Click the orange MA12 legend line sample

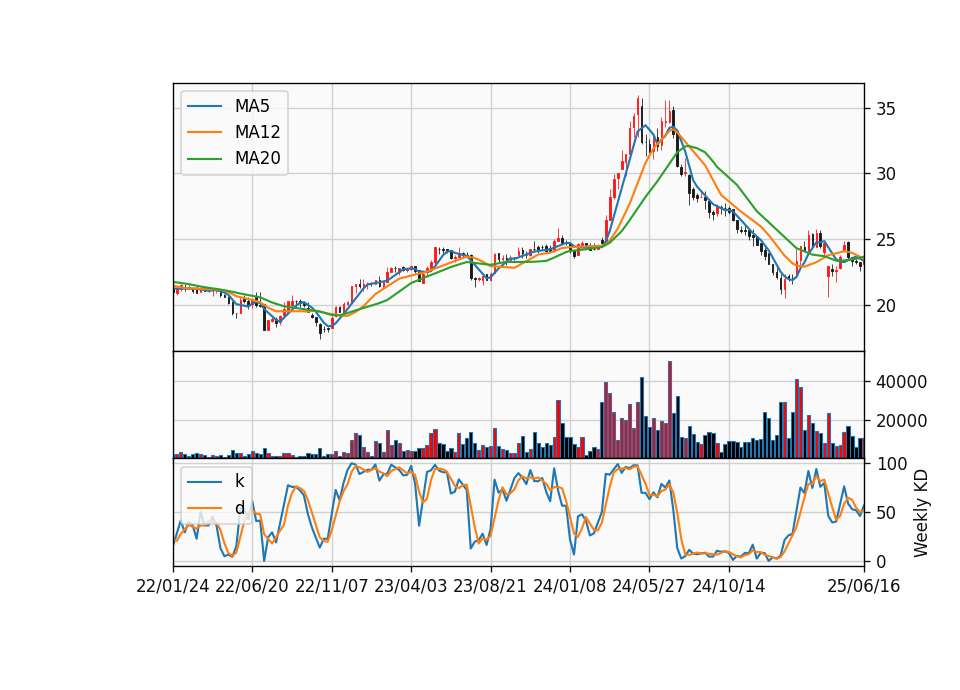(204, 132)
